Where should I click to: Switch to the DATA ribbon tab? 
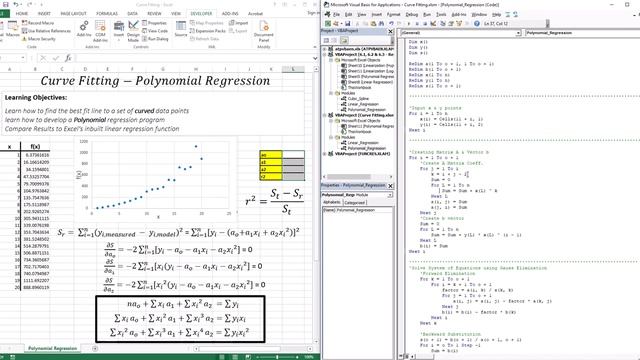coord(132,13)
